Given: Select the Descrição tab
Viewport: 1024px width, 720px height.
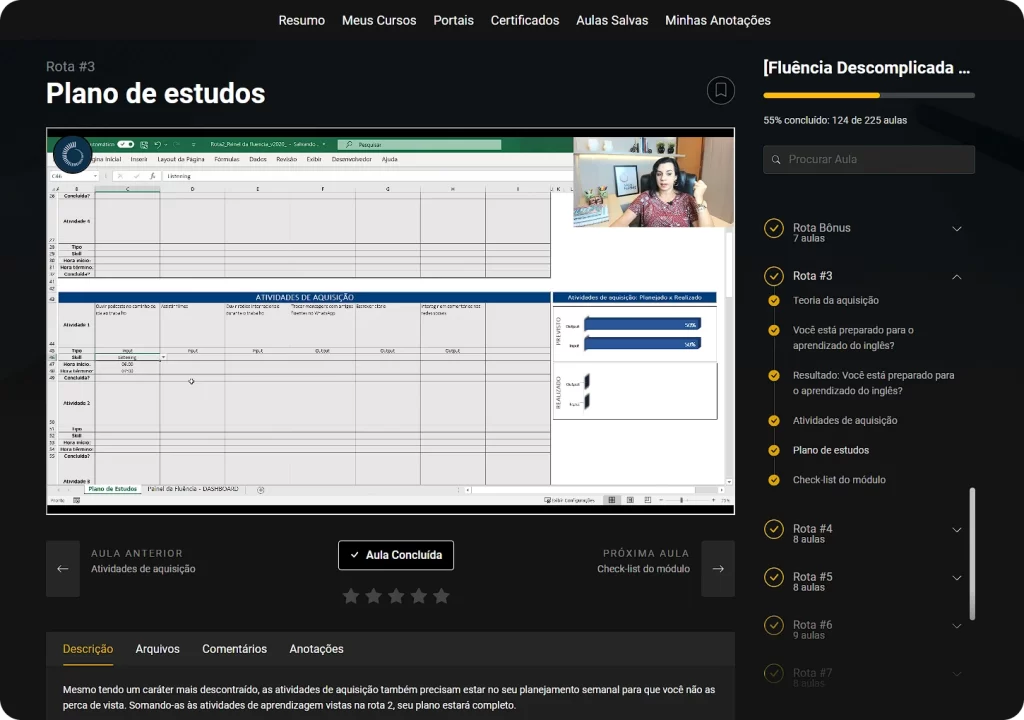Looking at the screenshot, I should click(x=88, y=649).
